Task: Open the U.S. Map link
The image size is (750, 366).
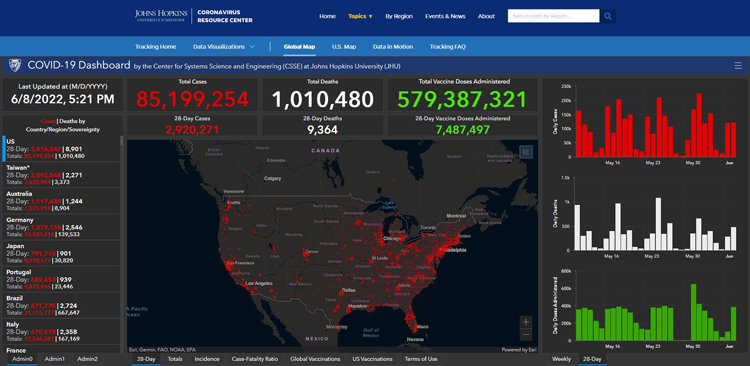Action: [344, 47]
